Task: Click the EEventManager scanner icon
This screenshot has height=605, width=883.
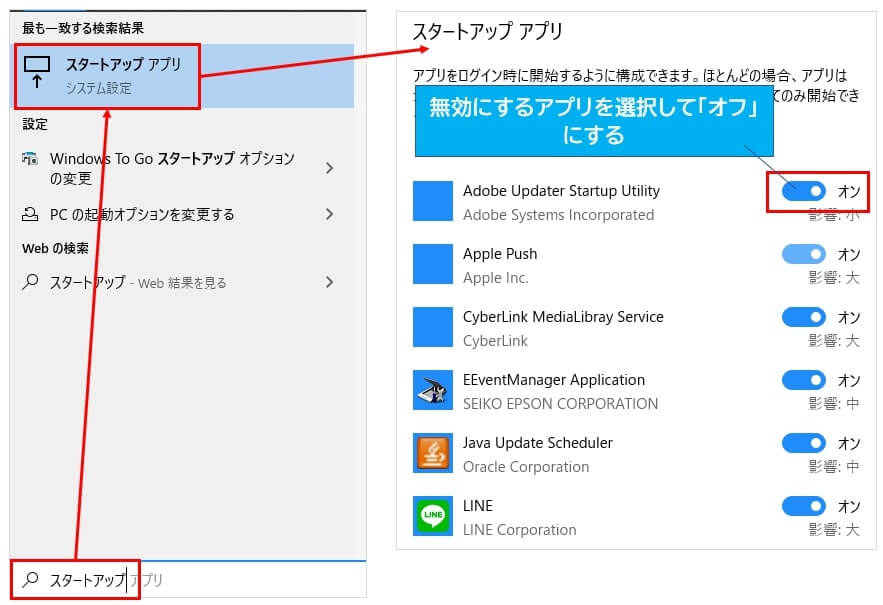Action: tap(432, 390)
